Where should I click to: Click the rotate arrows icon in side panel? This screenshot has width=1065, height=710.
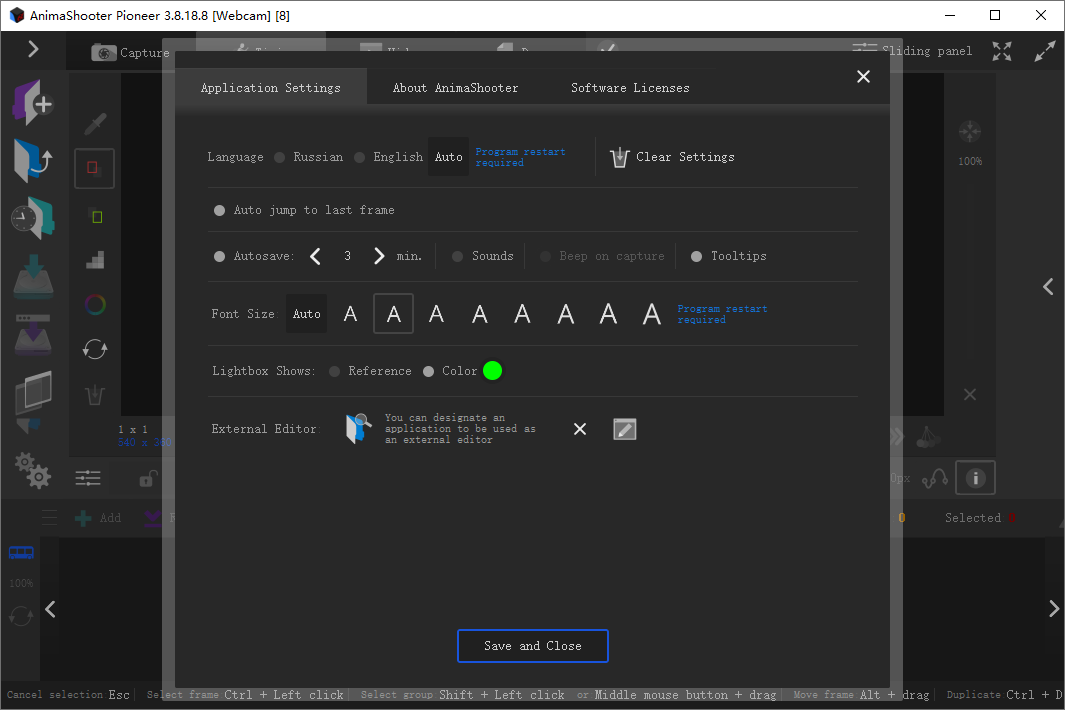coord(95,350)
